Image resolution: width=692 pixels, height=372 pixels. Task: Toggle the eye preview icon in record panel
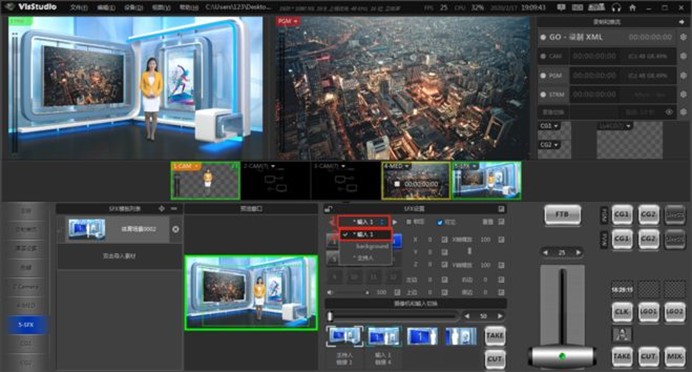pos(669,112)
